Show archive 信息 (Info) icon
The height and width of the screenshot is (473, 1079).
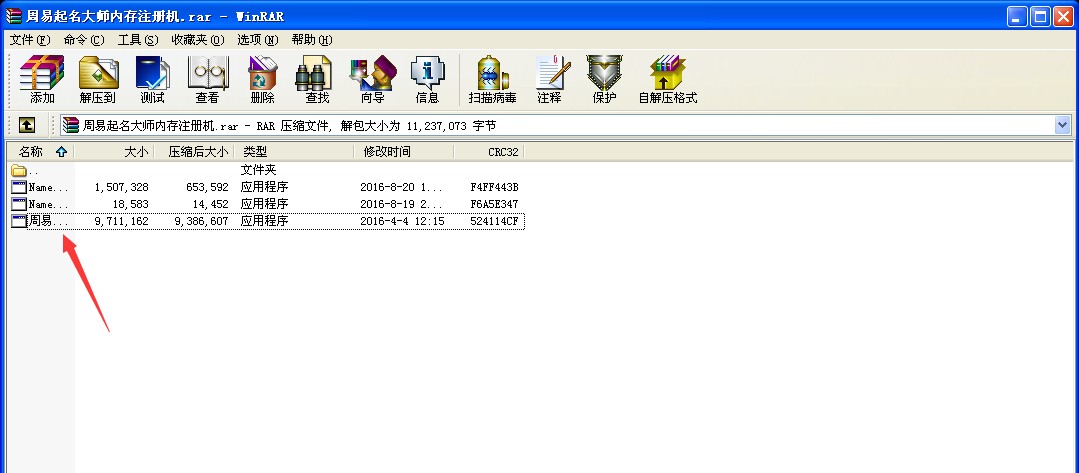click(427, 79)
